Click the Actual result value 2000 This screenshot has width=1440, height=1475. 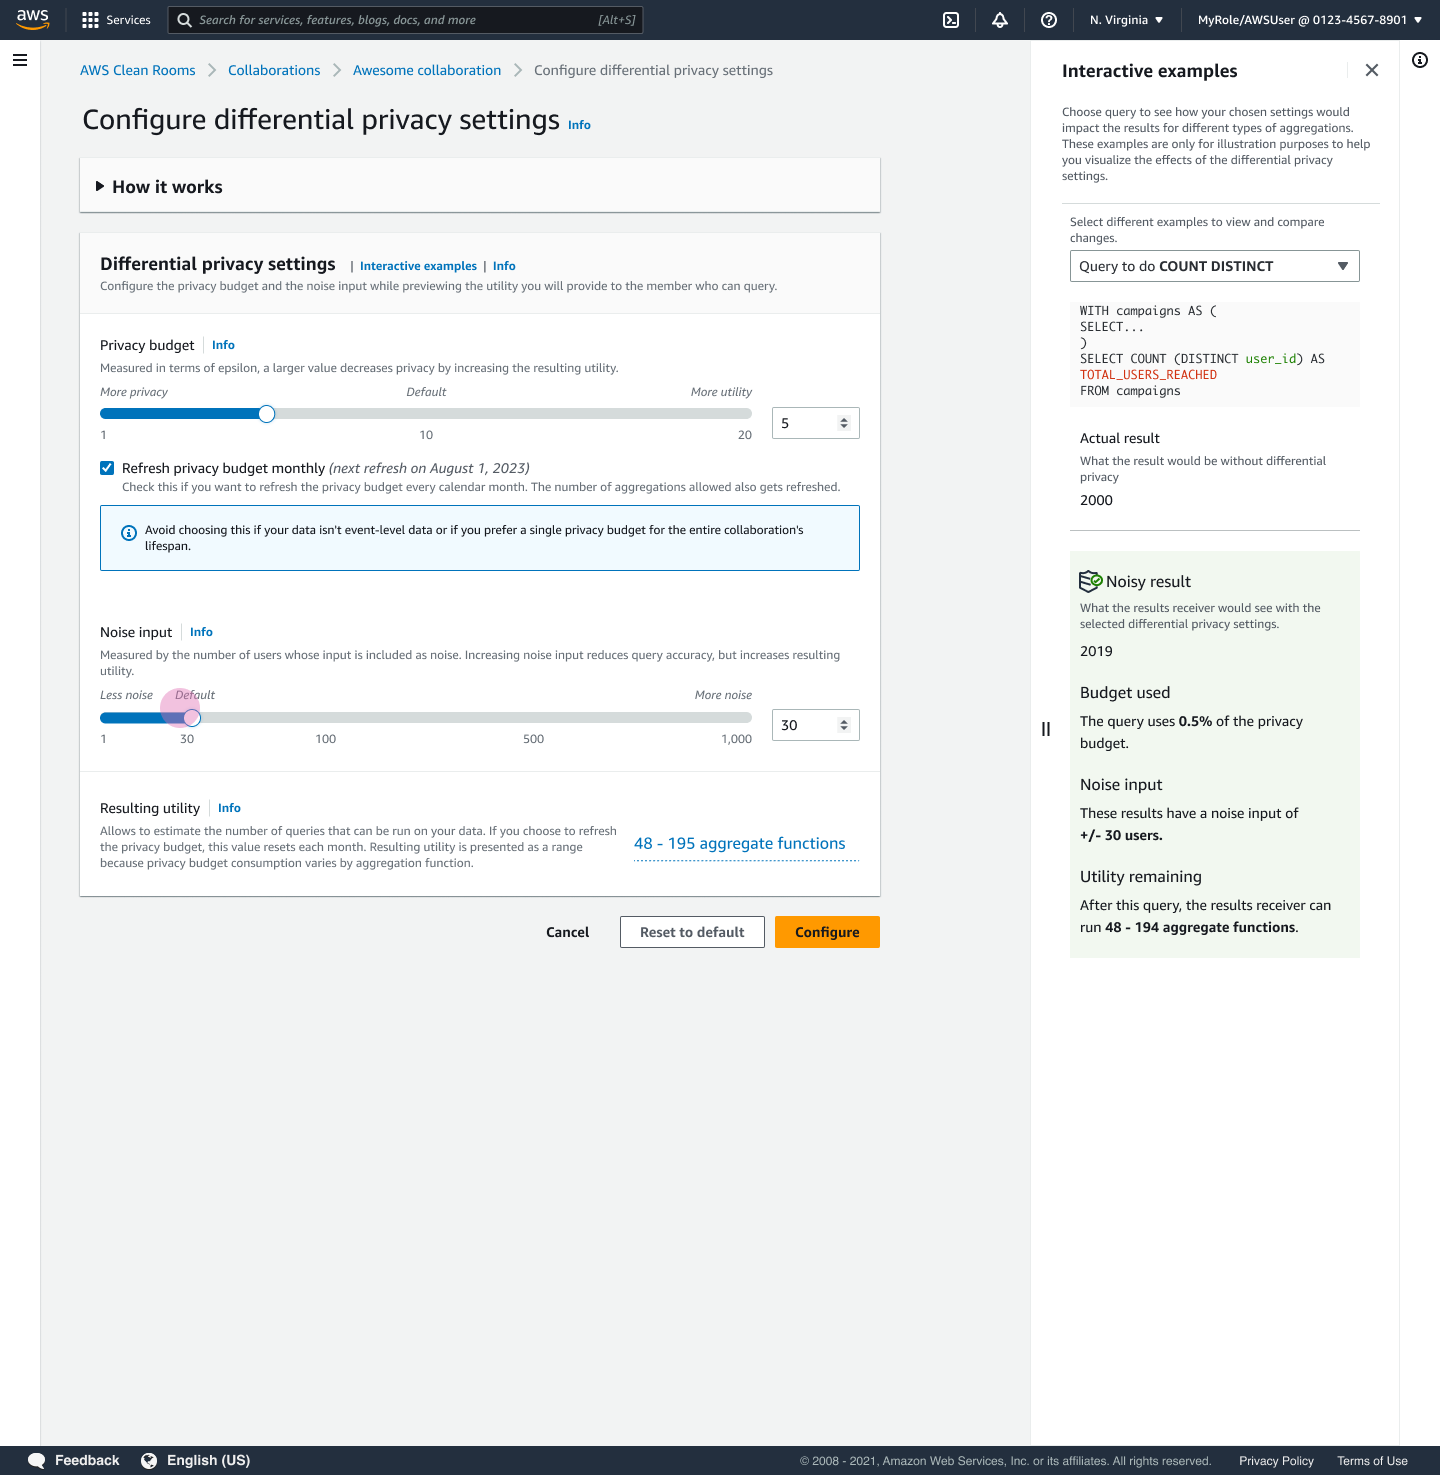click(x=1096, y=500)
